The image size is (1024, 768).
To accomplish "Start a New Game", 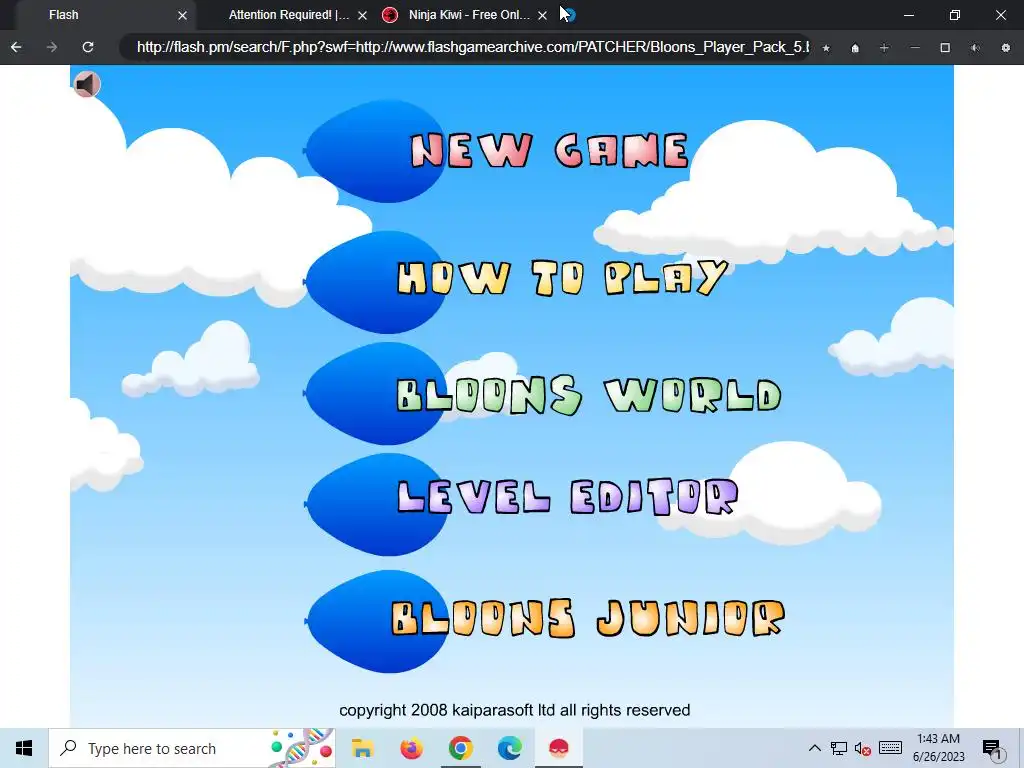I will point(549,151).
